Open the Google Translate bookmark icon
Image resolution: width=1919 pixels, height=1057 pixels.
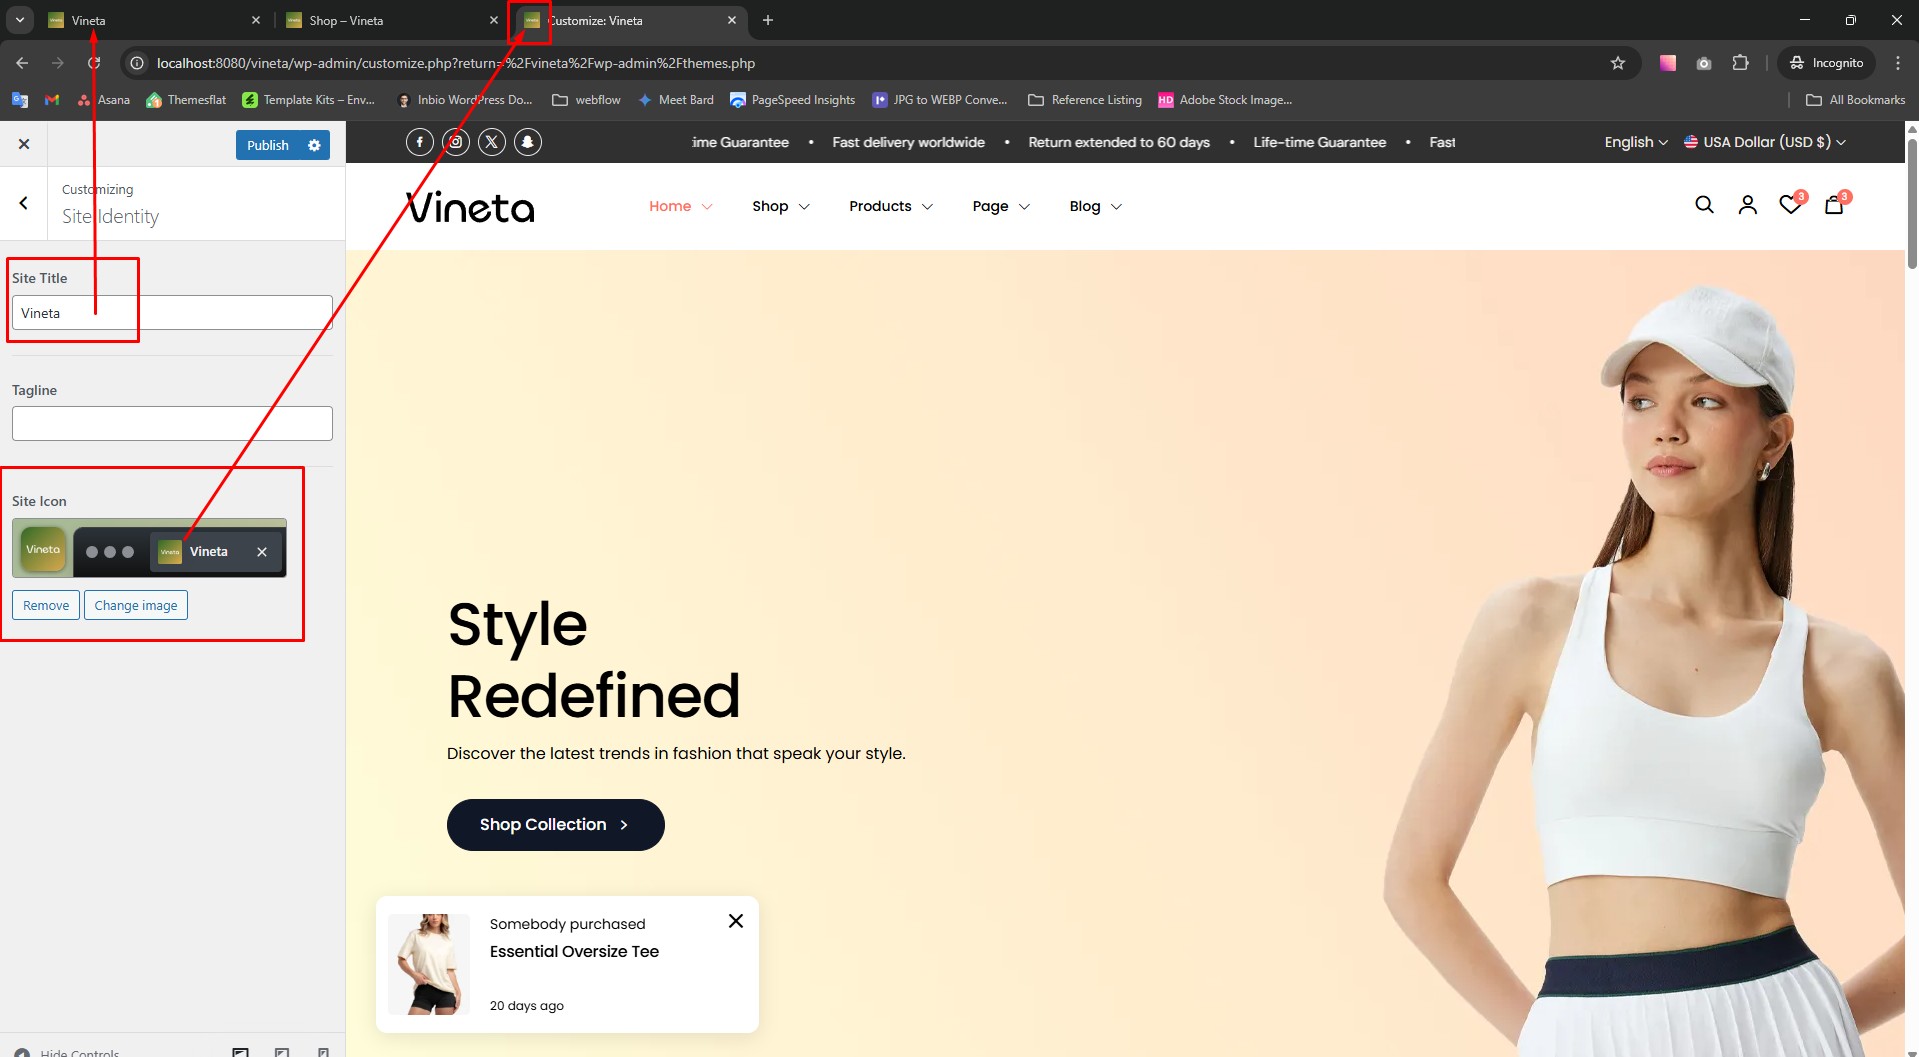point(19,100)
